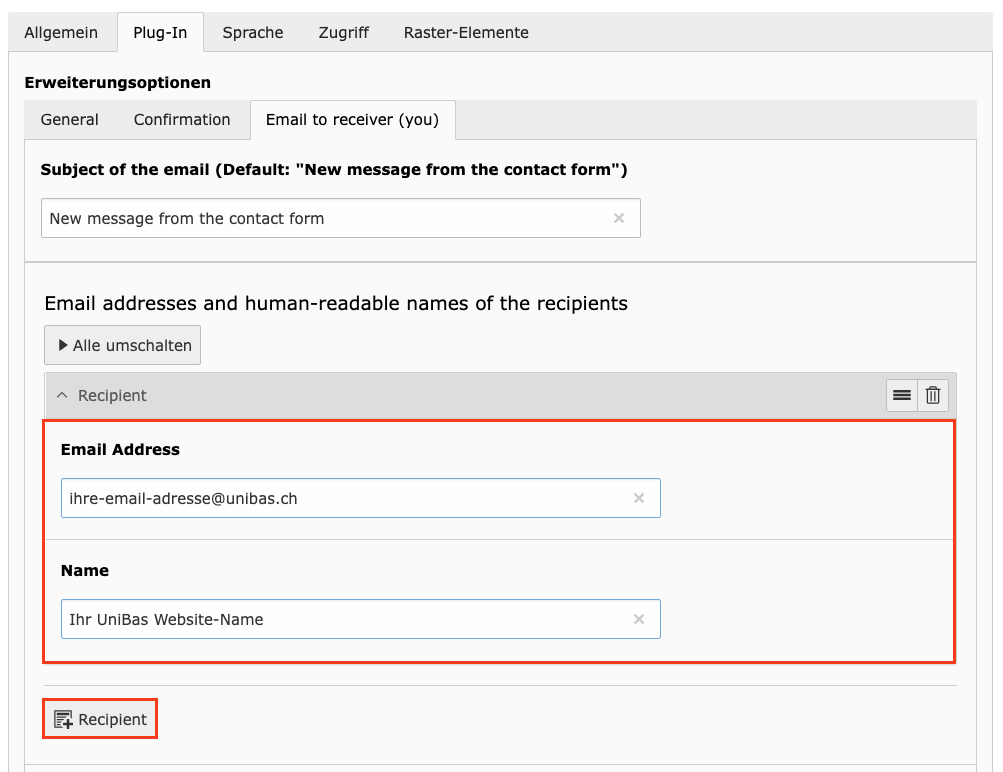Viewport: 1003px width, 772px height.
Task: Open the Confirmation sub-tab
Action: click(181, 119)
